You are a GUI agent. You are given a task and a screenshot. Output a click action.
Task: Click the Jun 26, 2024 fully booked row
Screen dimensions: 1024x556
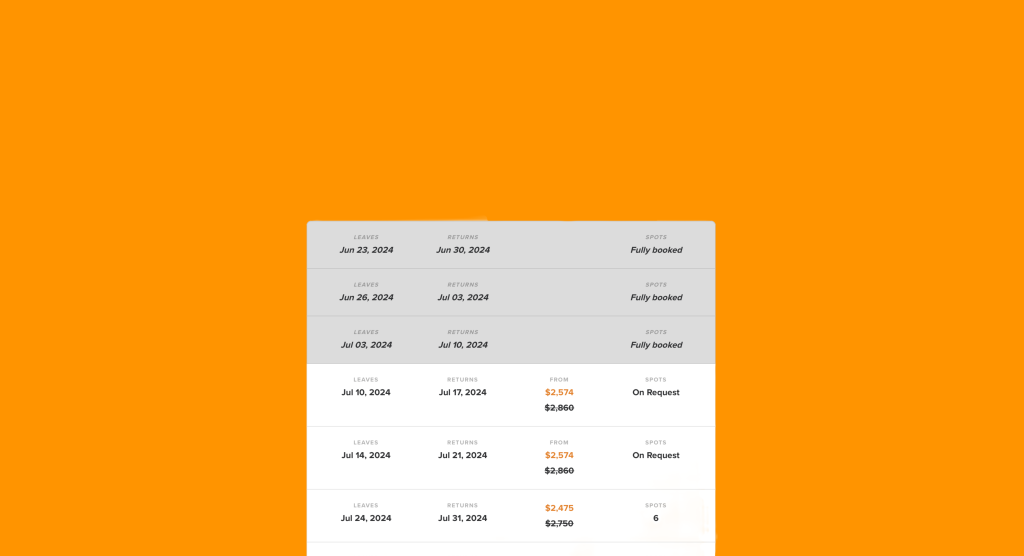[511, 292]
